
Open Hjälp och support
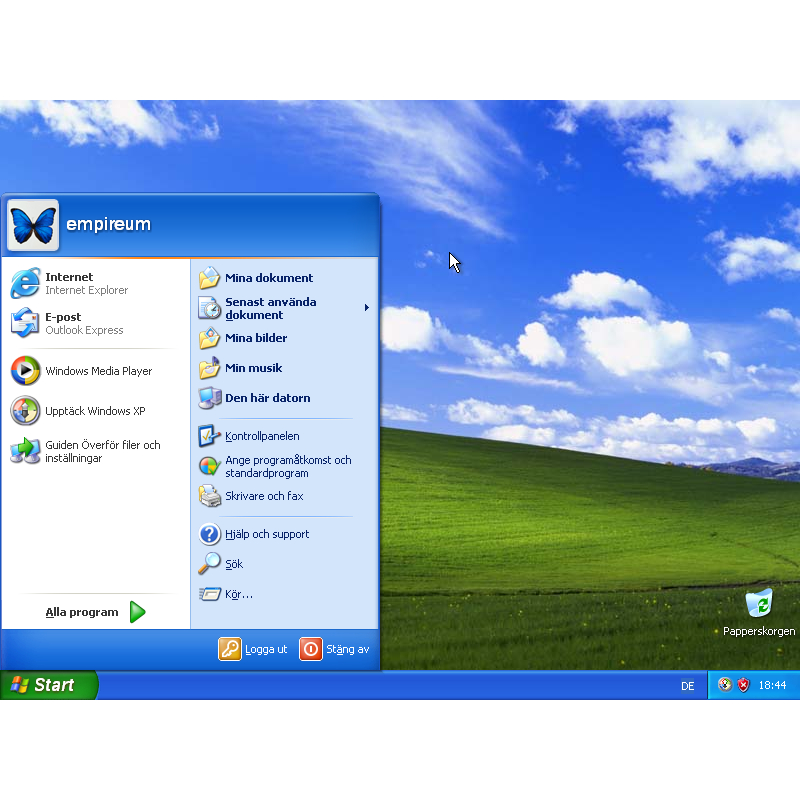266,534
